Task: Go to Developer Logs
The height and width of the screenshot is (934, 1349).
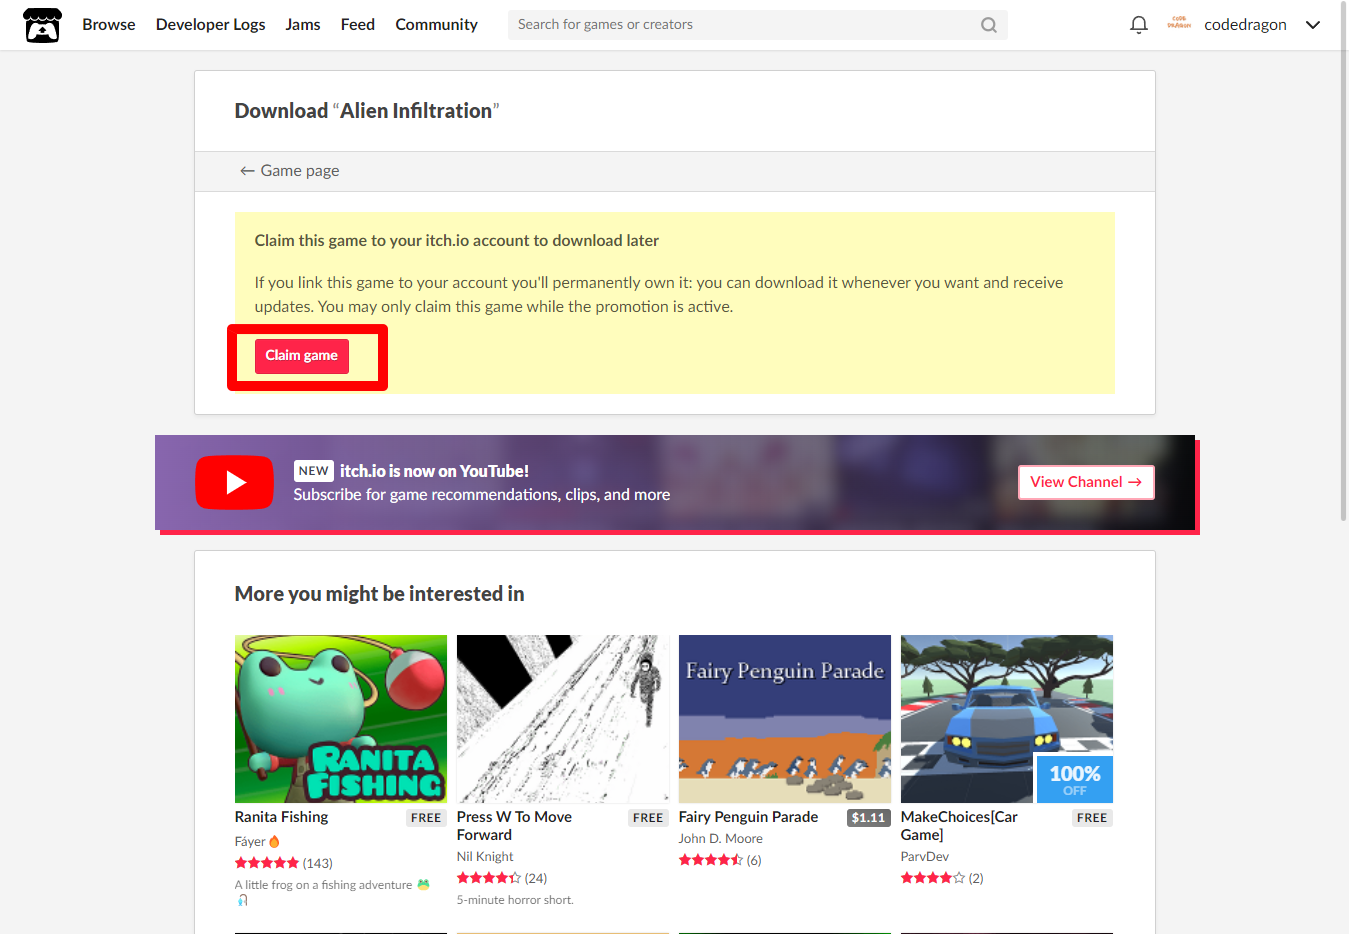Action: pyautogui.click(x=210, y=25)
